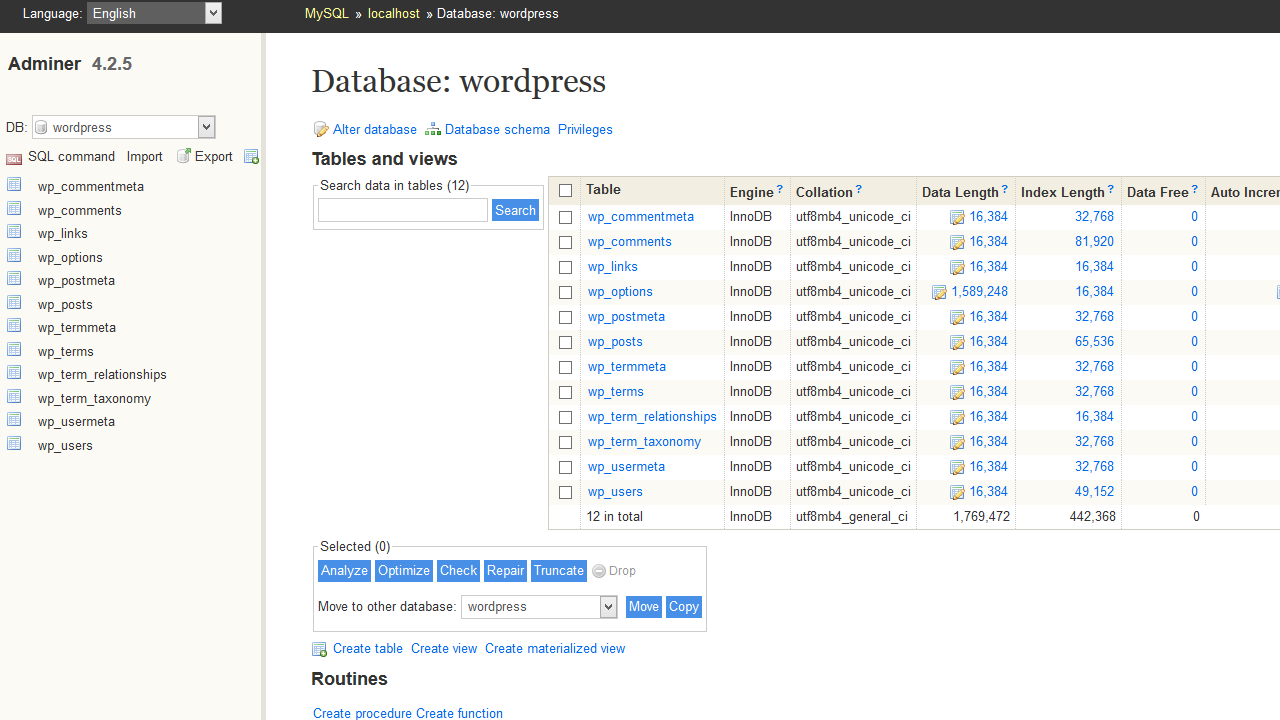The width and height of the screenshot is (1280, 720).
Task: Open the Language dropdown
Action: 153,13
